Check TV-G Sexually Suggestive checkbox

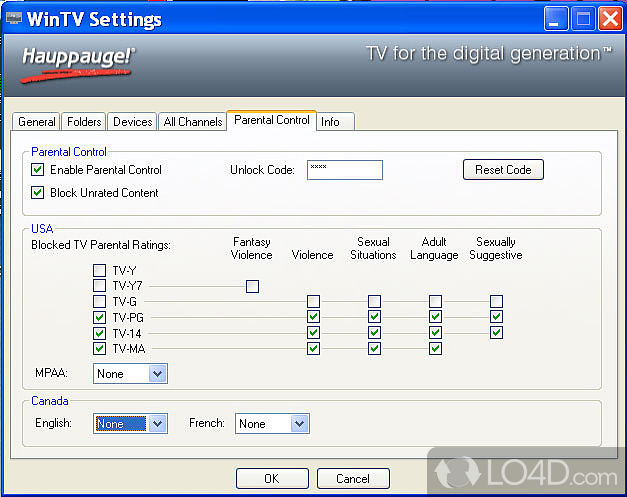[496, 301]
